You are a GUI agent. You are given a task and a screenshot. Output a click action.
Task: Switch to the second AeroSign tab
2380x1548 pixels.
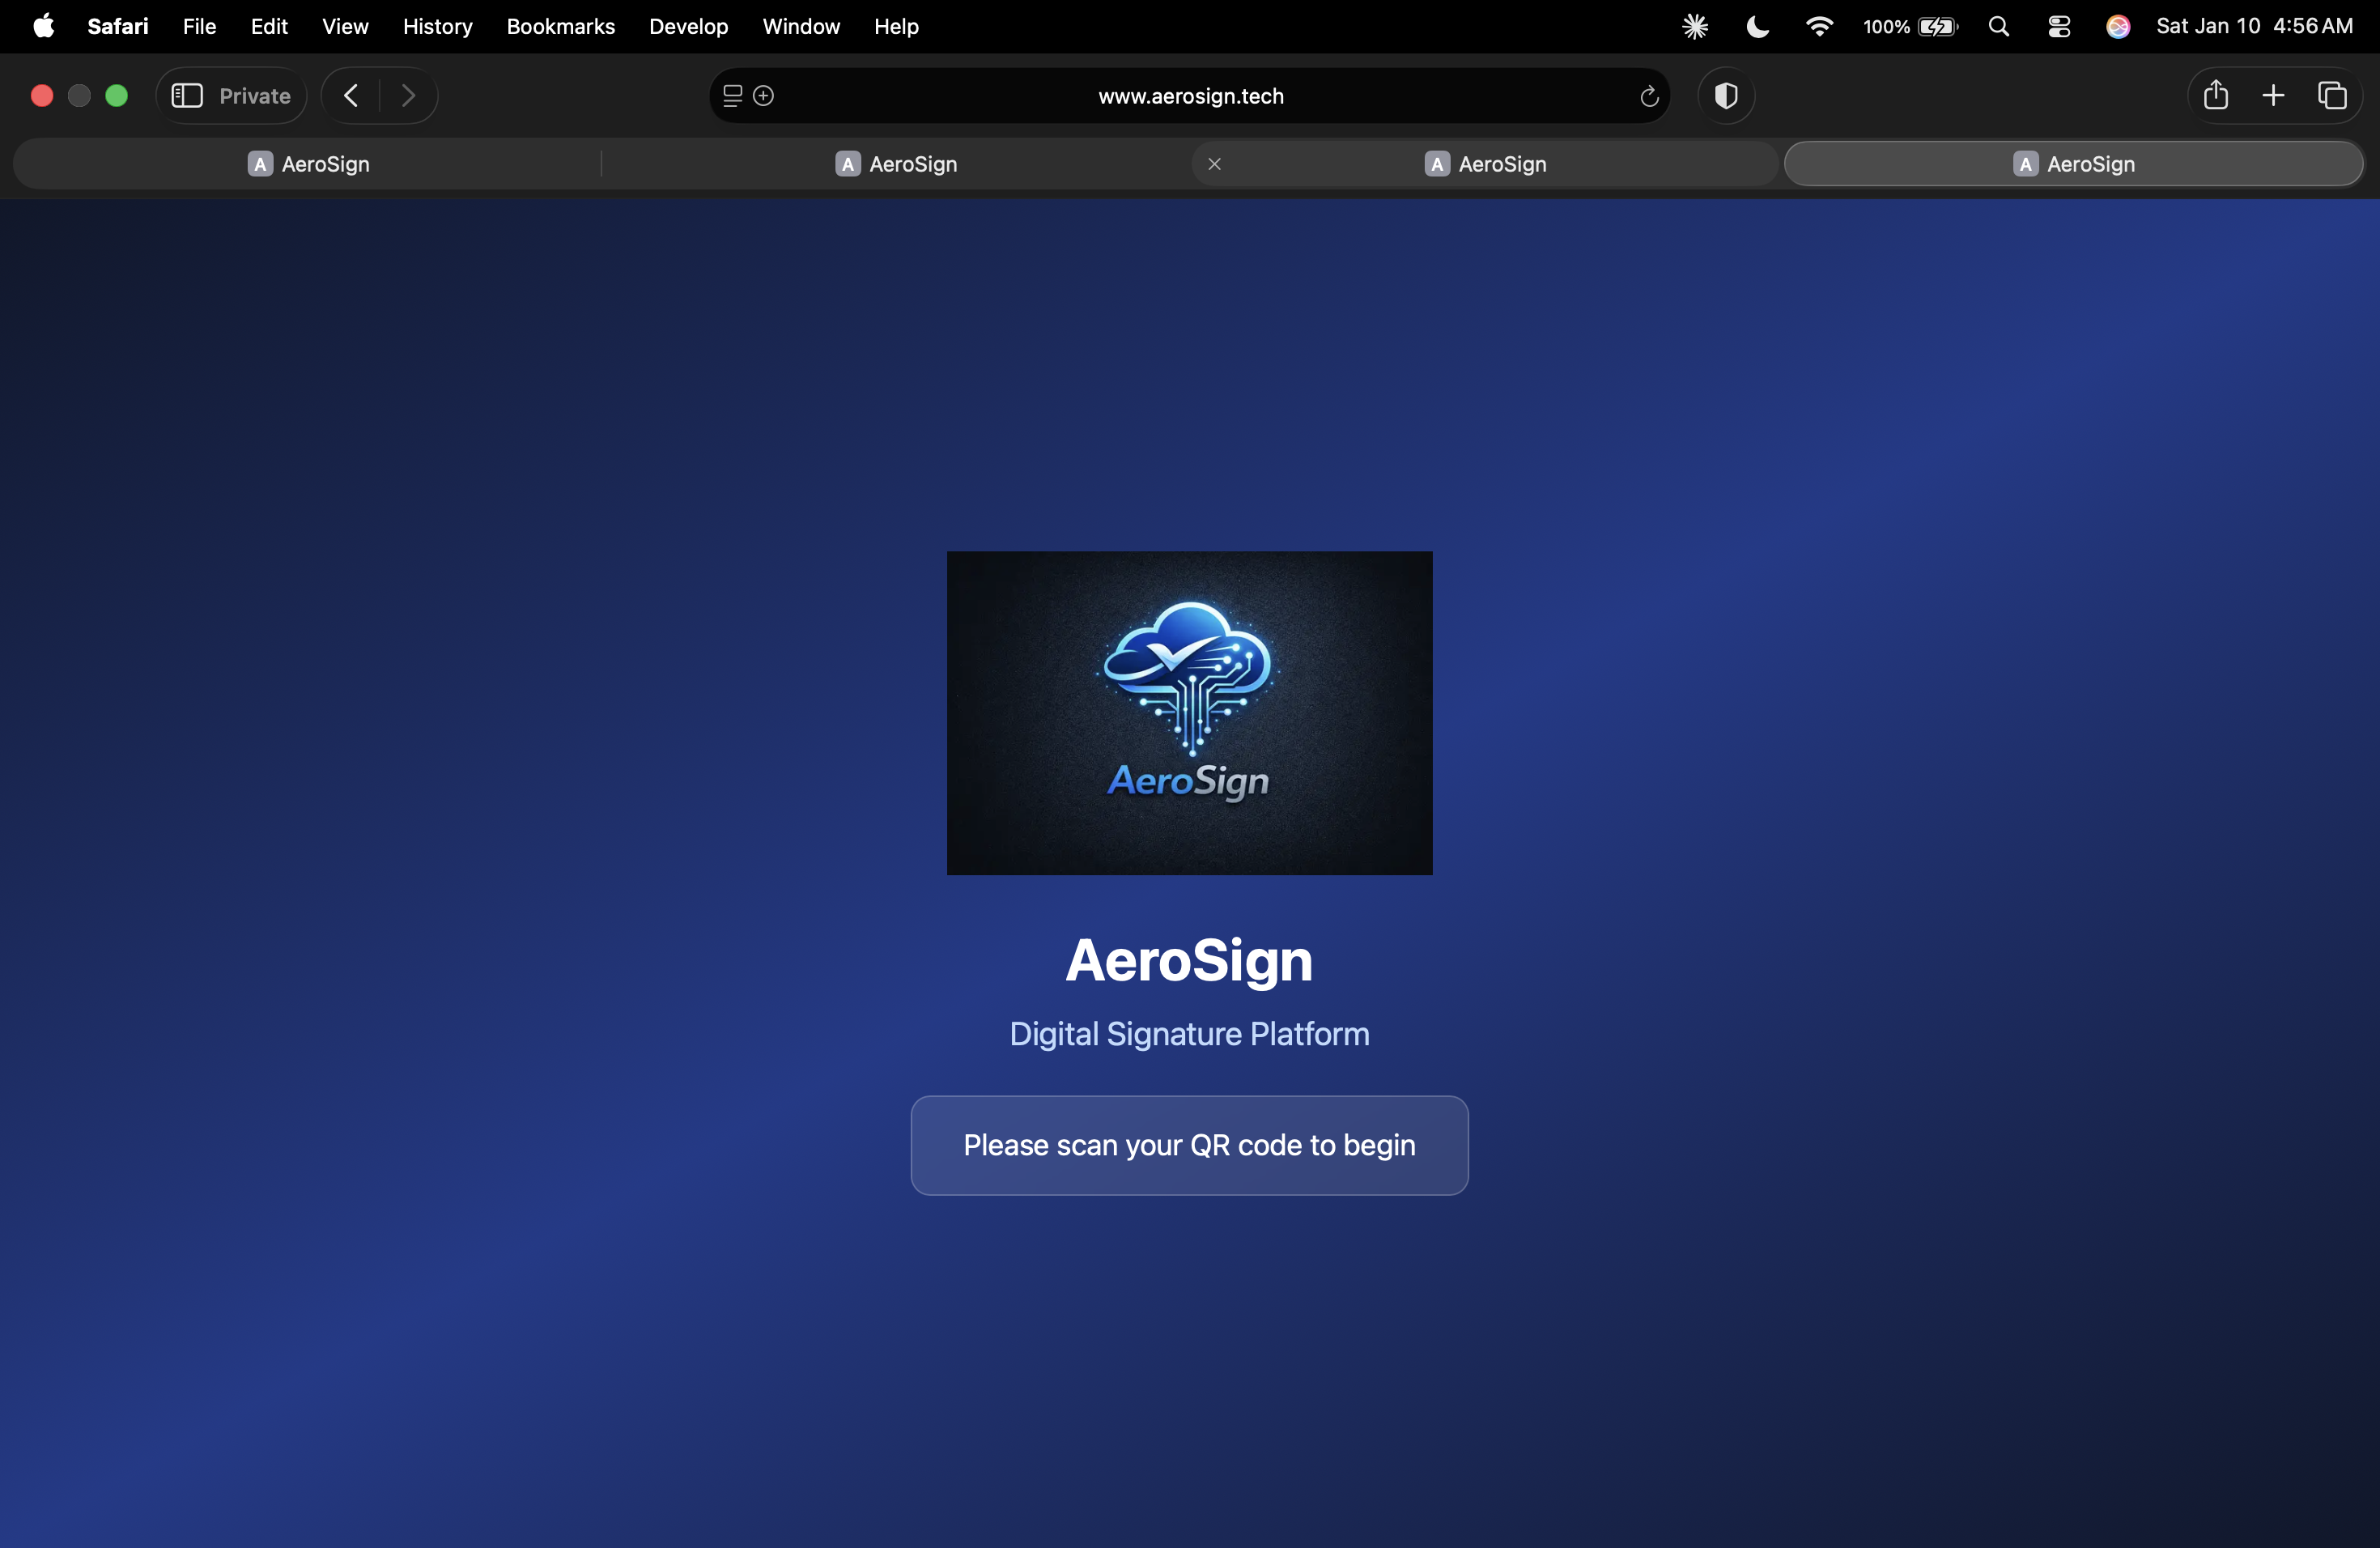click(895, 164)
